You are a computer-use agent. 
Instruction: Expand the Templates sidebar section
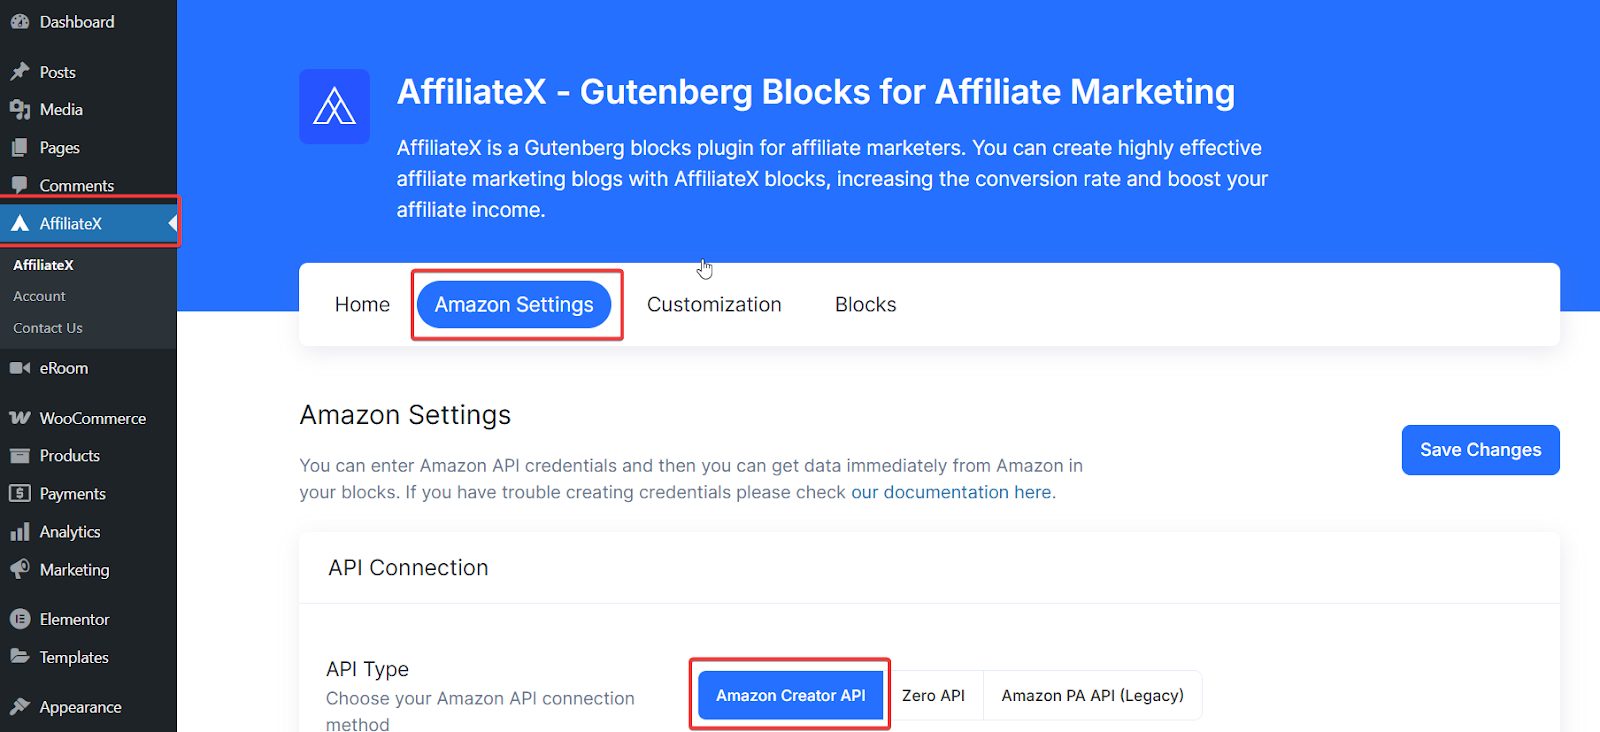pos(74,657)
